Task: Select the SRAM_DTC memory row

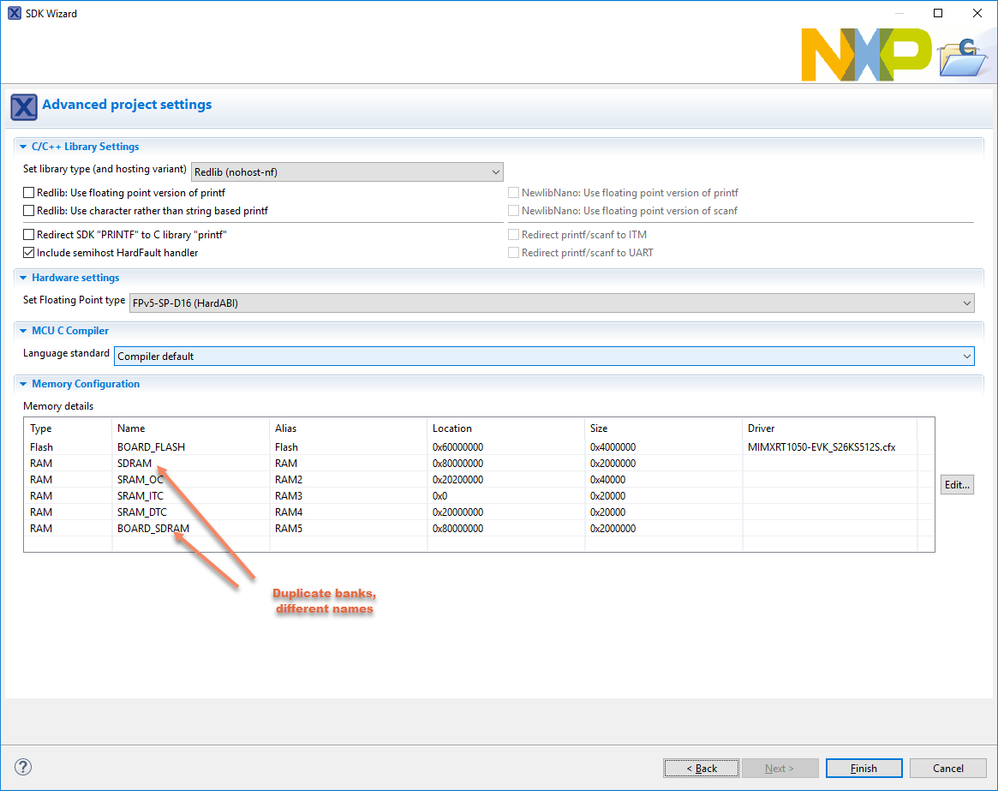Action: 479,512
